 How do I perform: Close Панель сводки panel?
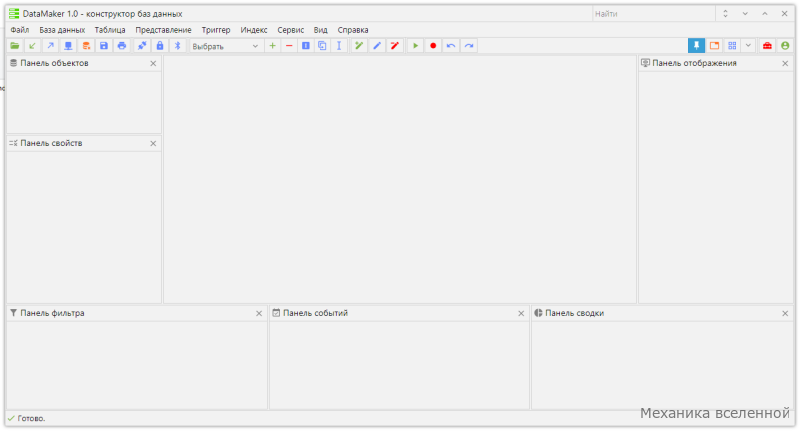coord(785,314)
